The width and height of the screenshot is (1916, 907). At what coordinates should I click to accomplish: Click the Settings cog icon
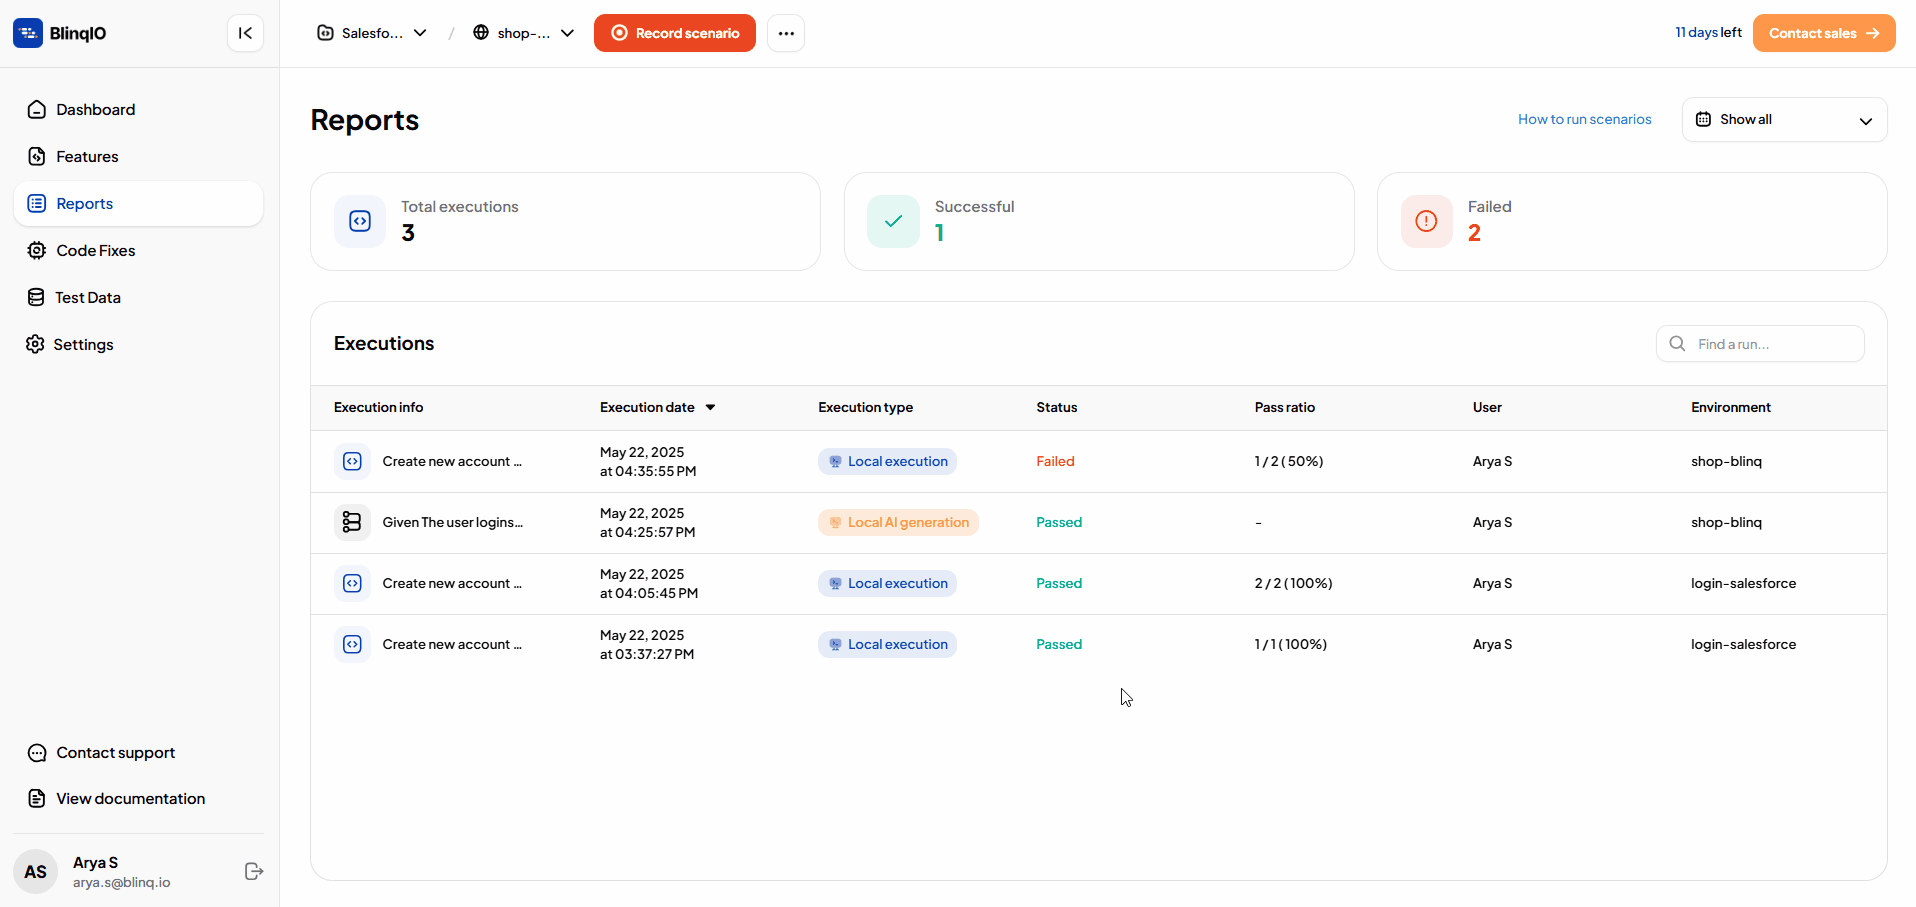click(x=35, y=345)
